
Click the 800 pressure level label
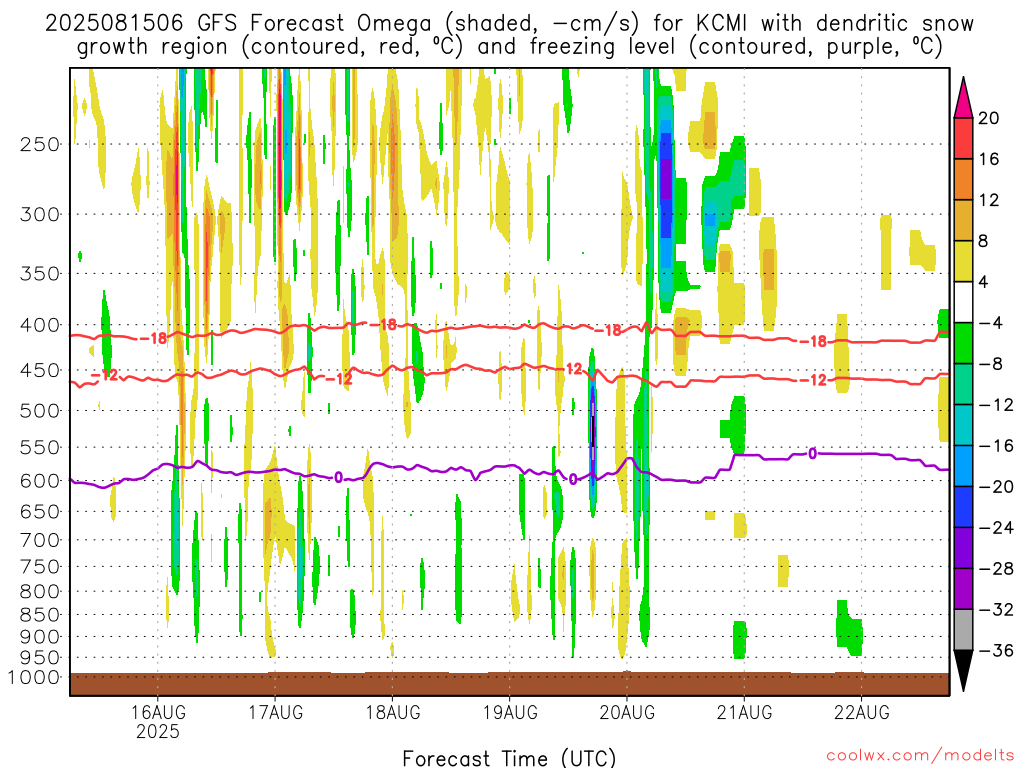pyautogui.click(x=40, y=592)
